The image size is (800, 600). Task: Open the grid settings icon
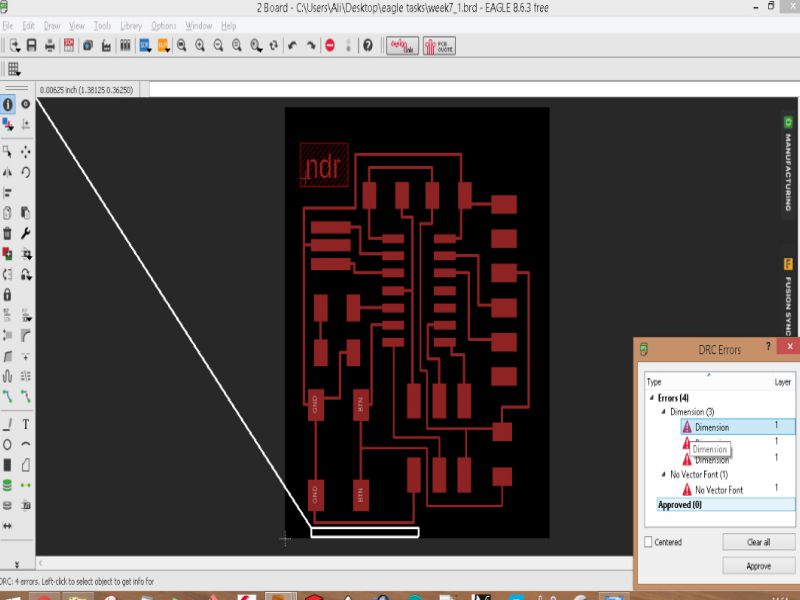[14, 69]
